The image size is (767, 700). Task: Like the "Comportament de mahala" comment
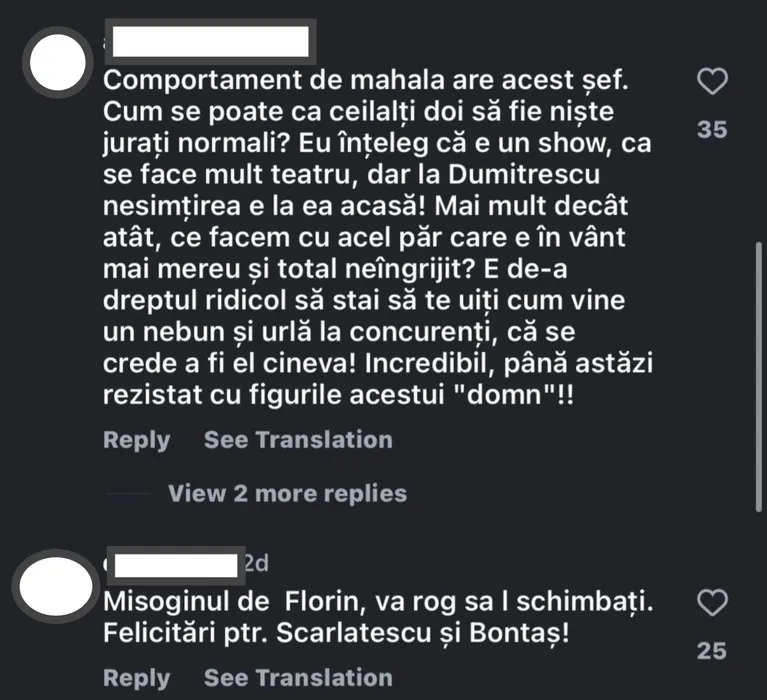pos(711,83)
